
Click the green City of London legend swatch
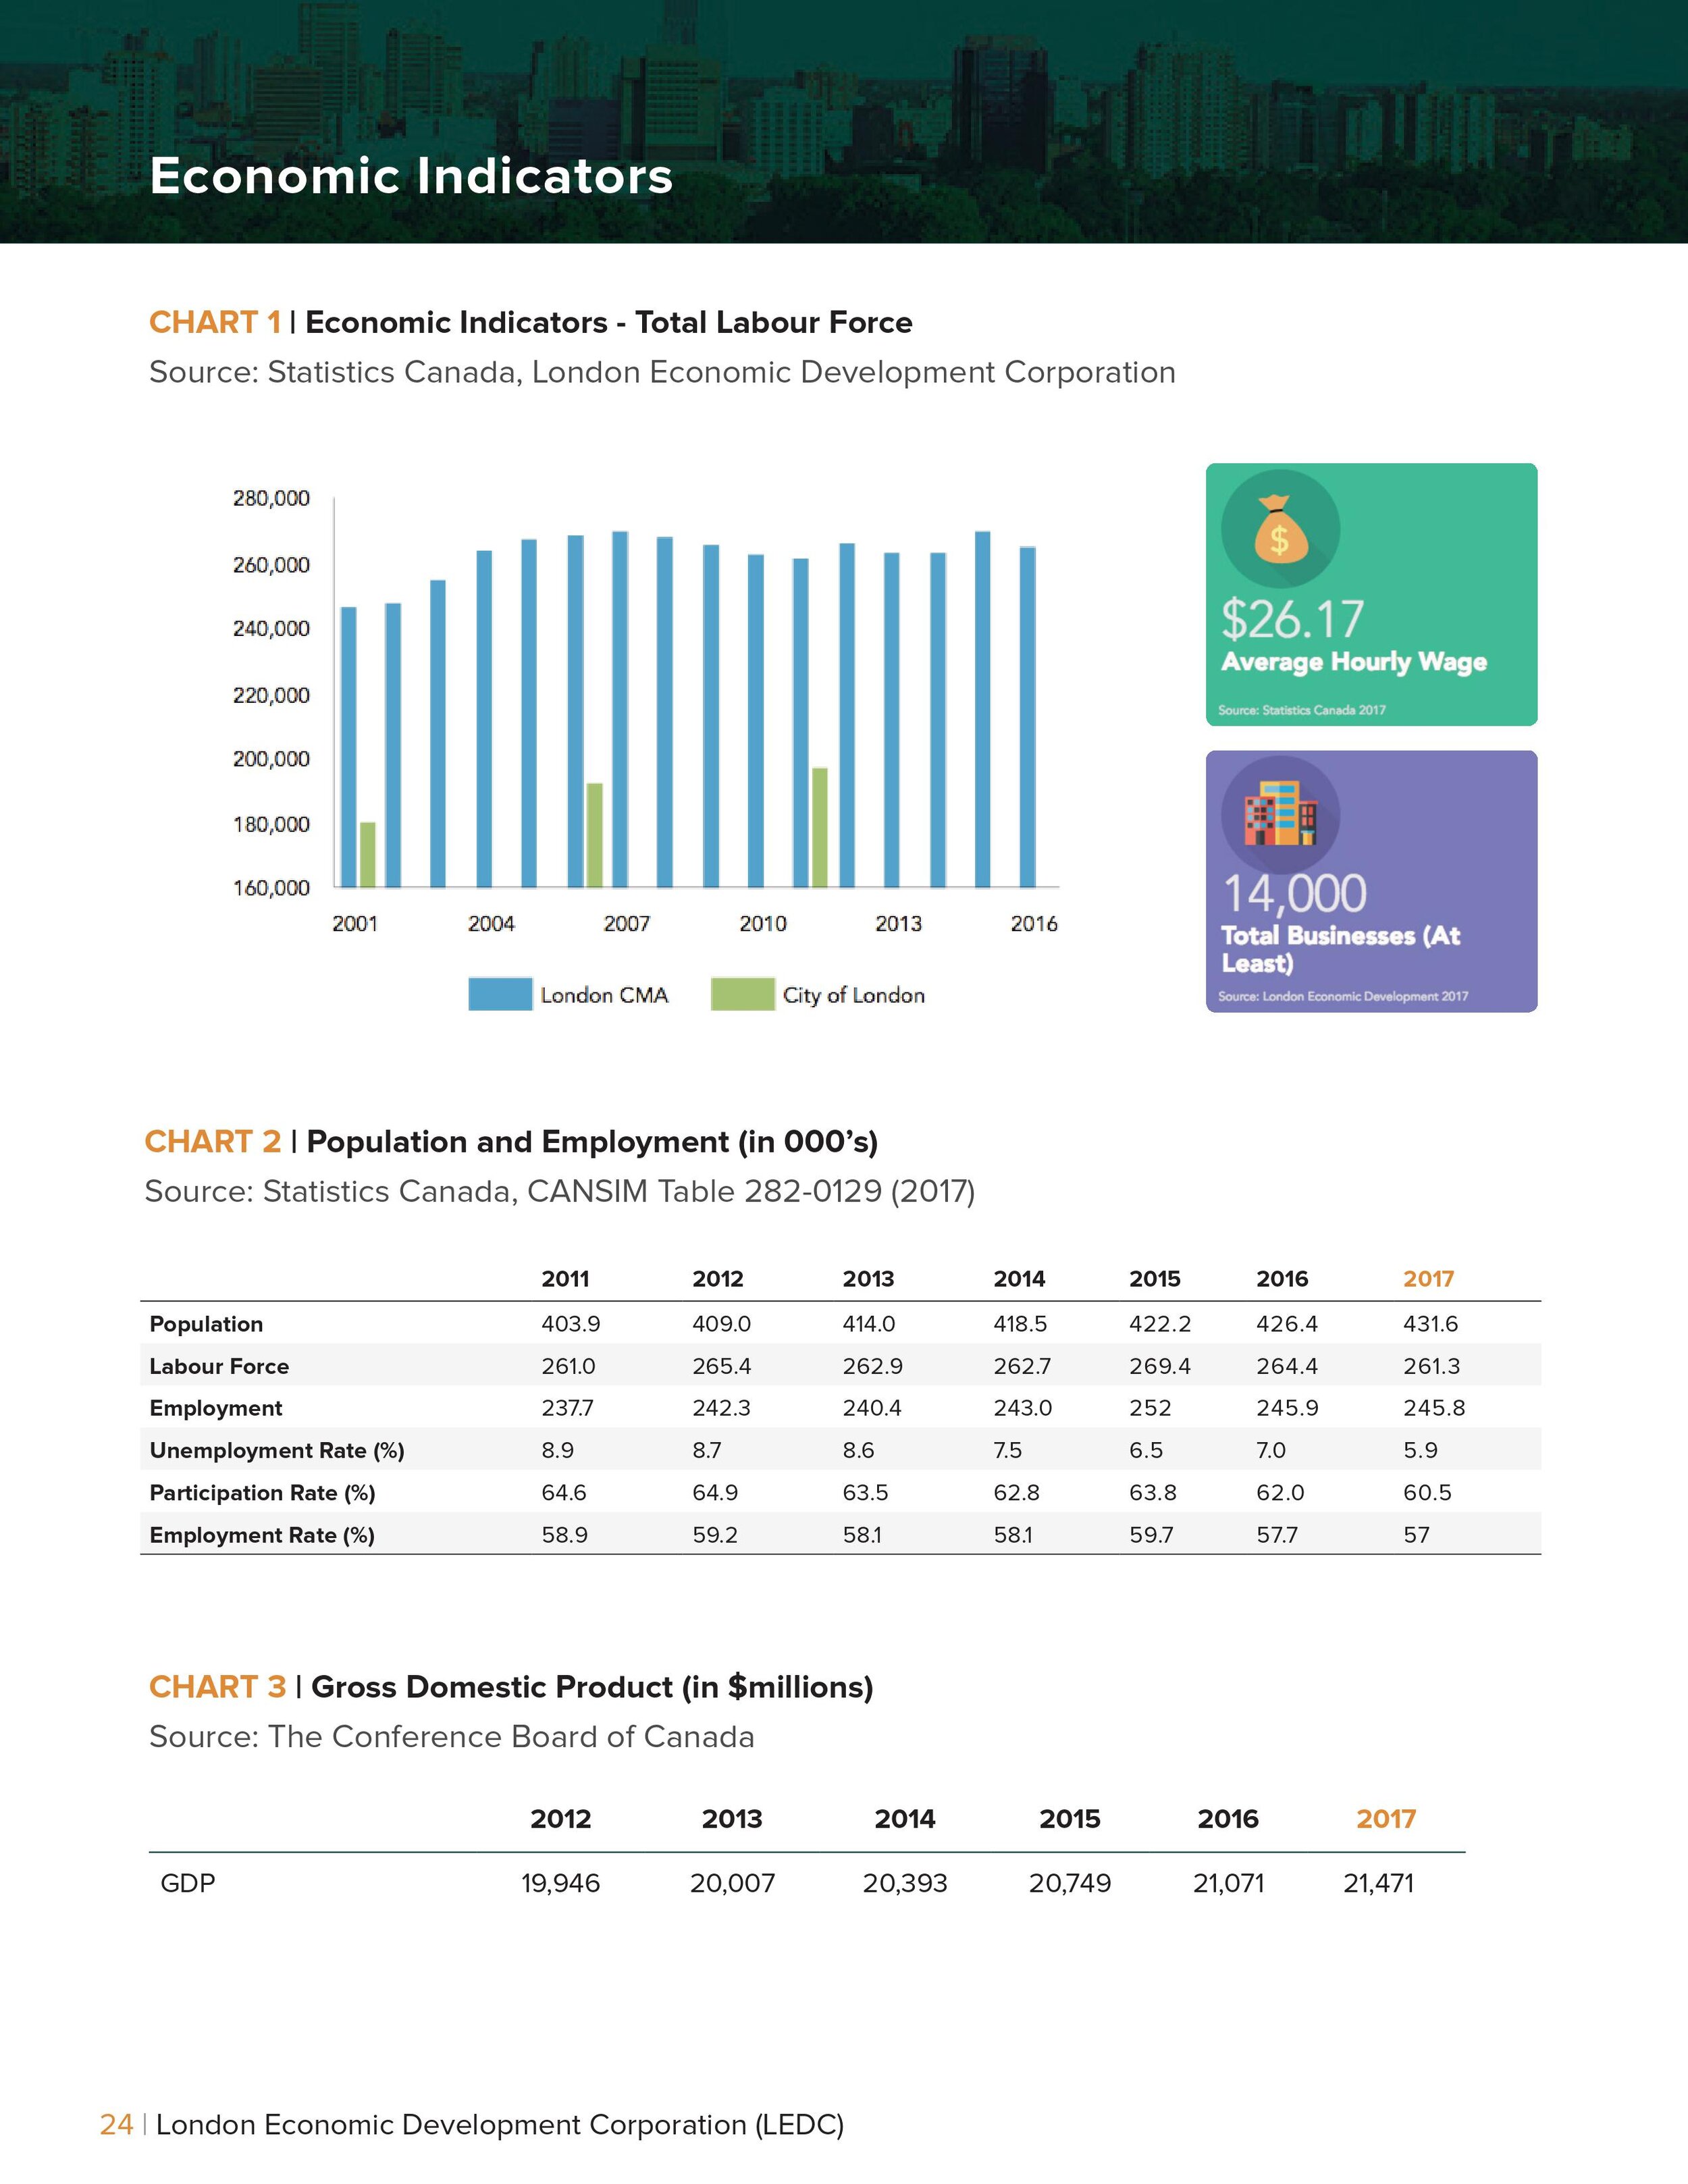point(742,994)
